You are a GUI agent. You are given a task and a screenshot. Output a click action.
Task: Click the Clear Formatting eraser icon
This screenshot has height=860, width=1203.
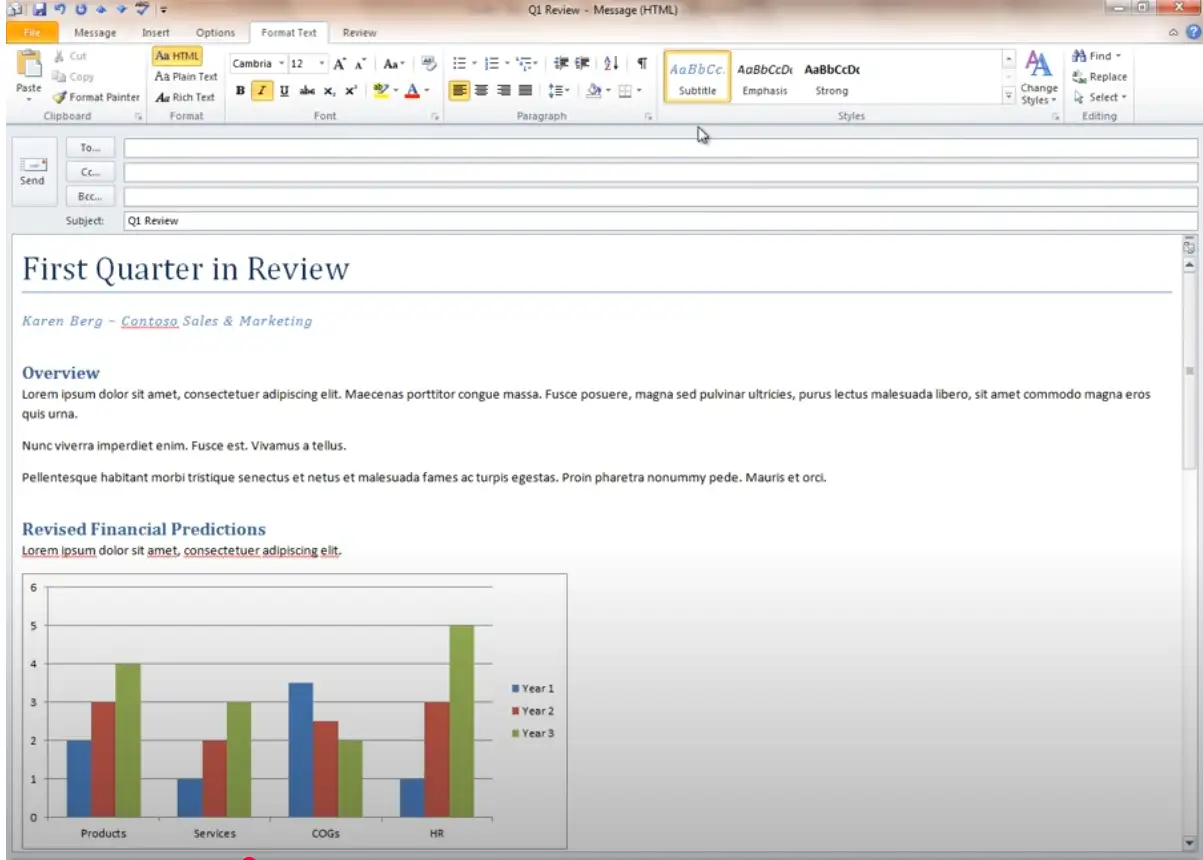tap(429, 63)
